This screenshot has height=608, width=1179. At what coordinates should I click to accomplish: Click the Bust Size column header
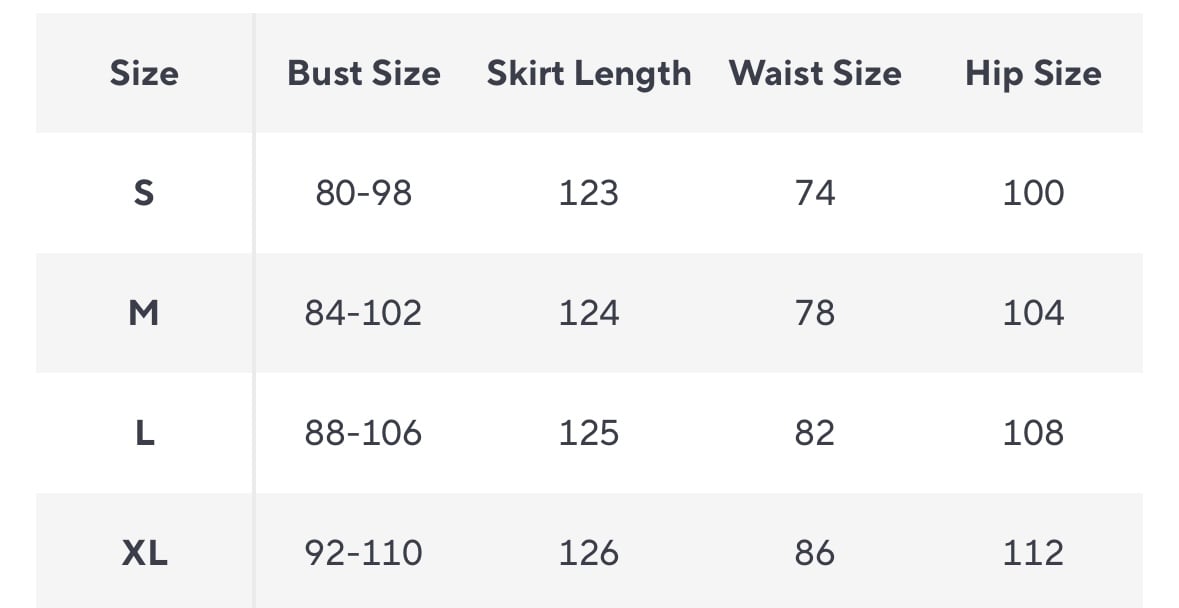364,74
